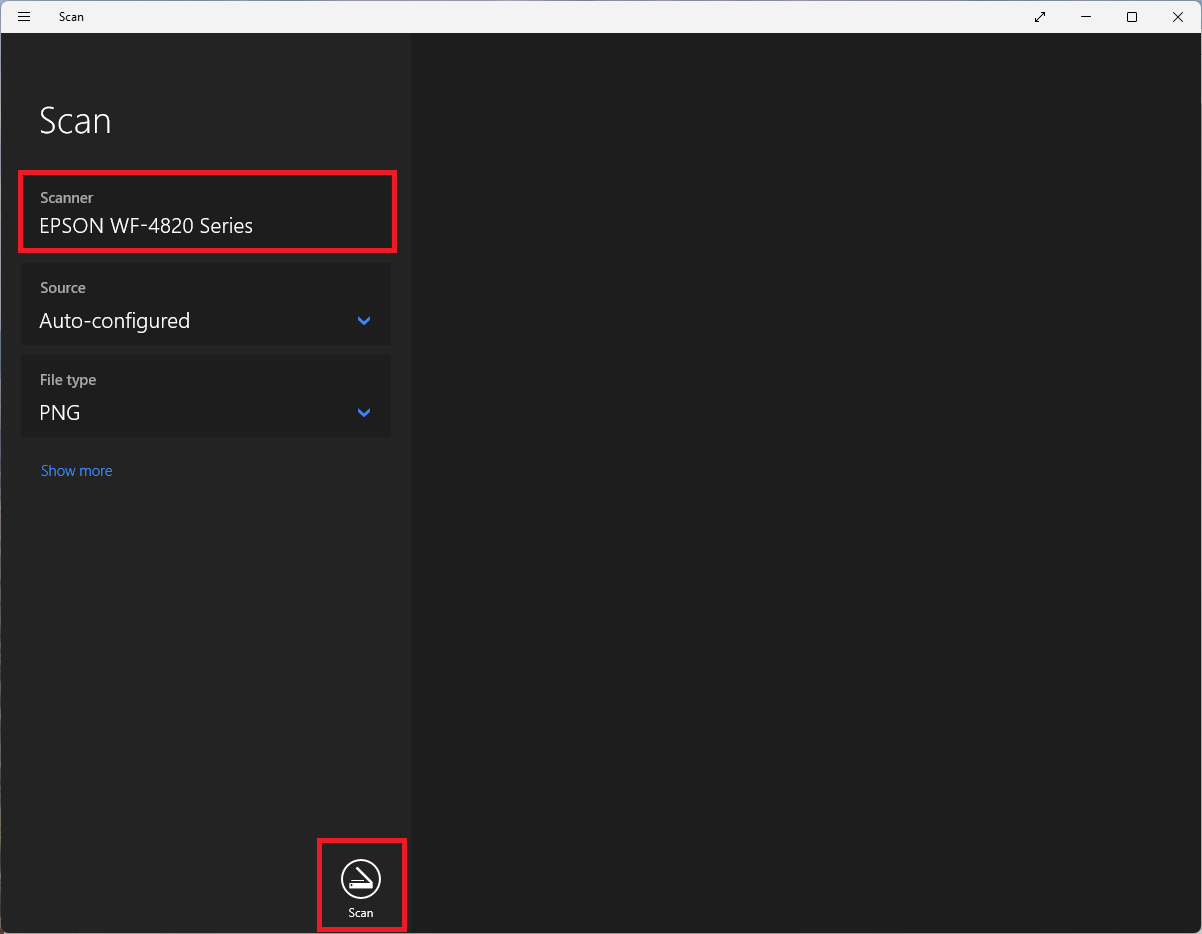Close the Scan app window
1202x934 pixels.
(1178, 17)
